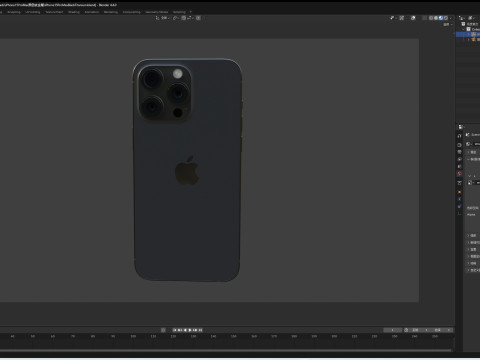Play the animation in reverse

tap(185, 330)
